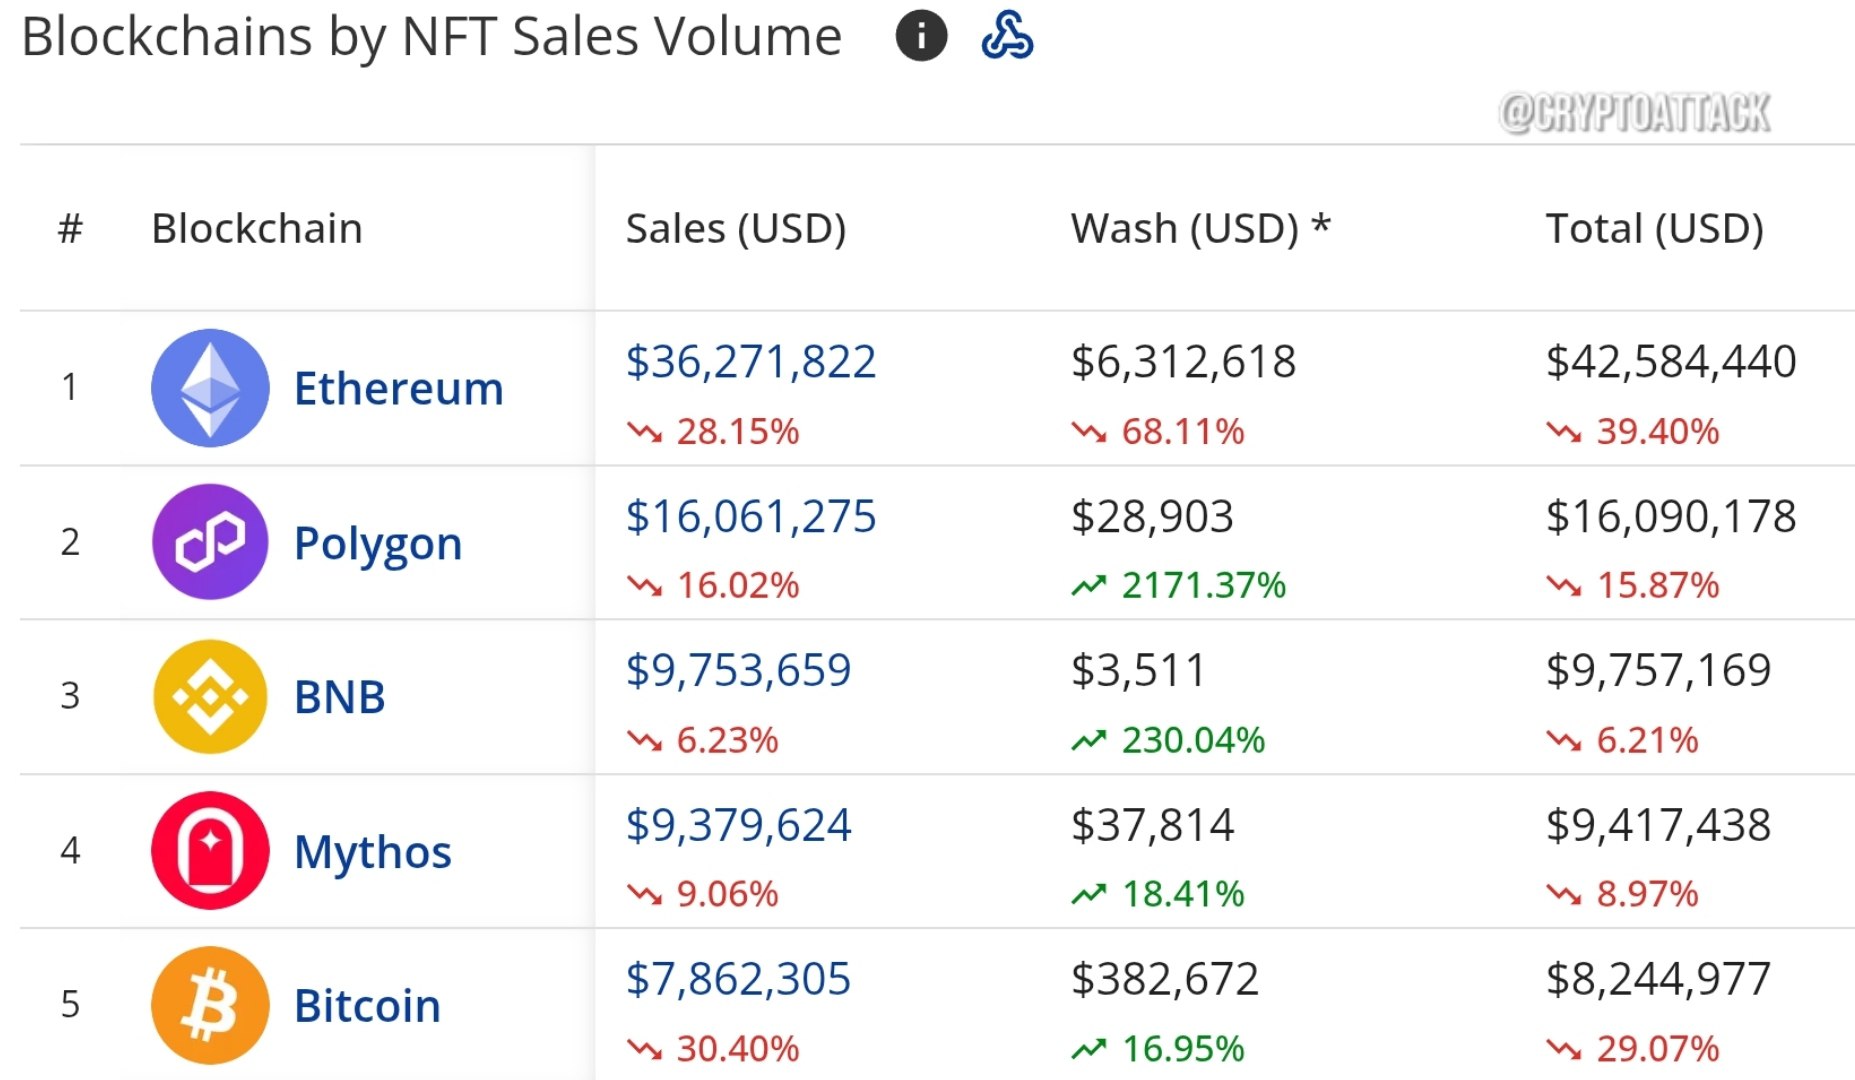
Task: Click the info icon beside the title
Action: point(921,36)
